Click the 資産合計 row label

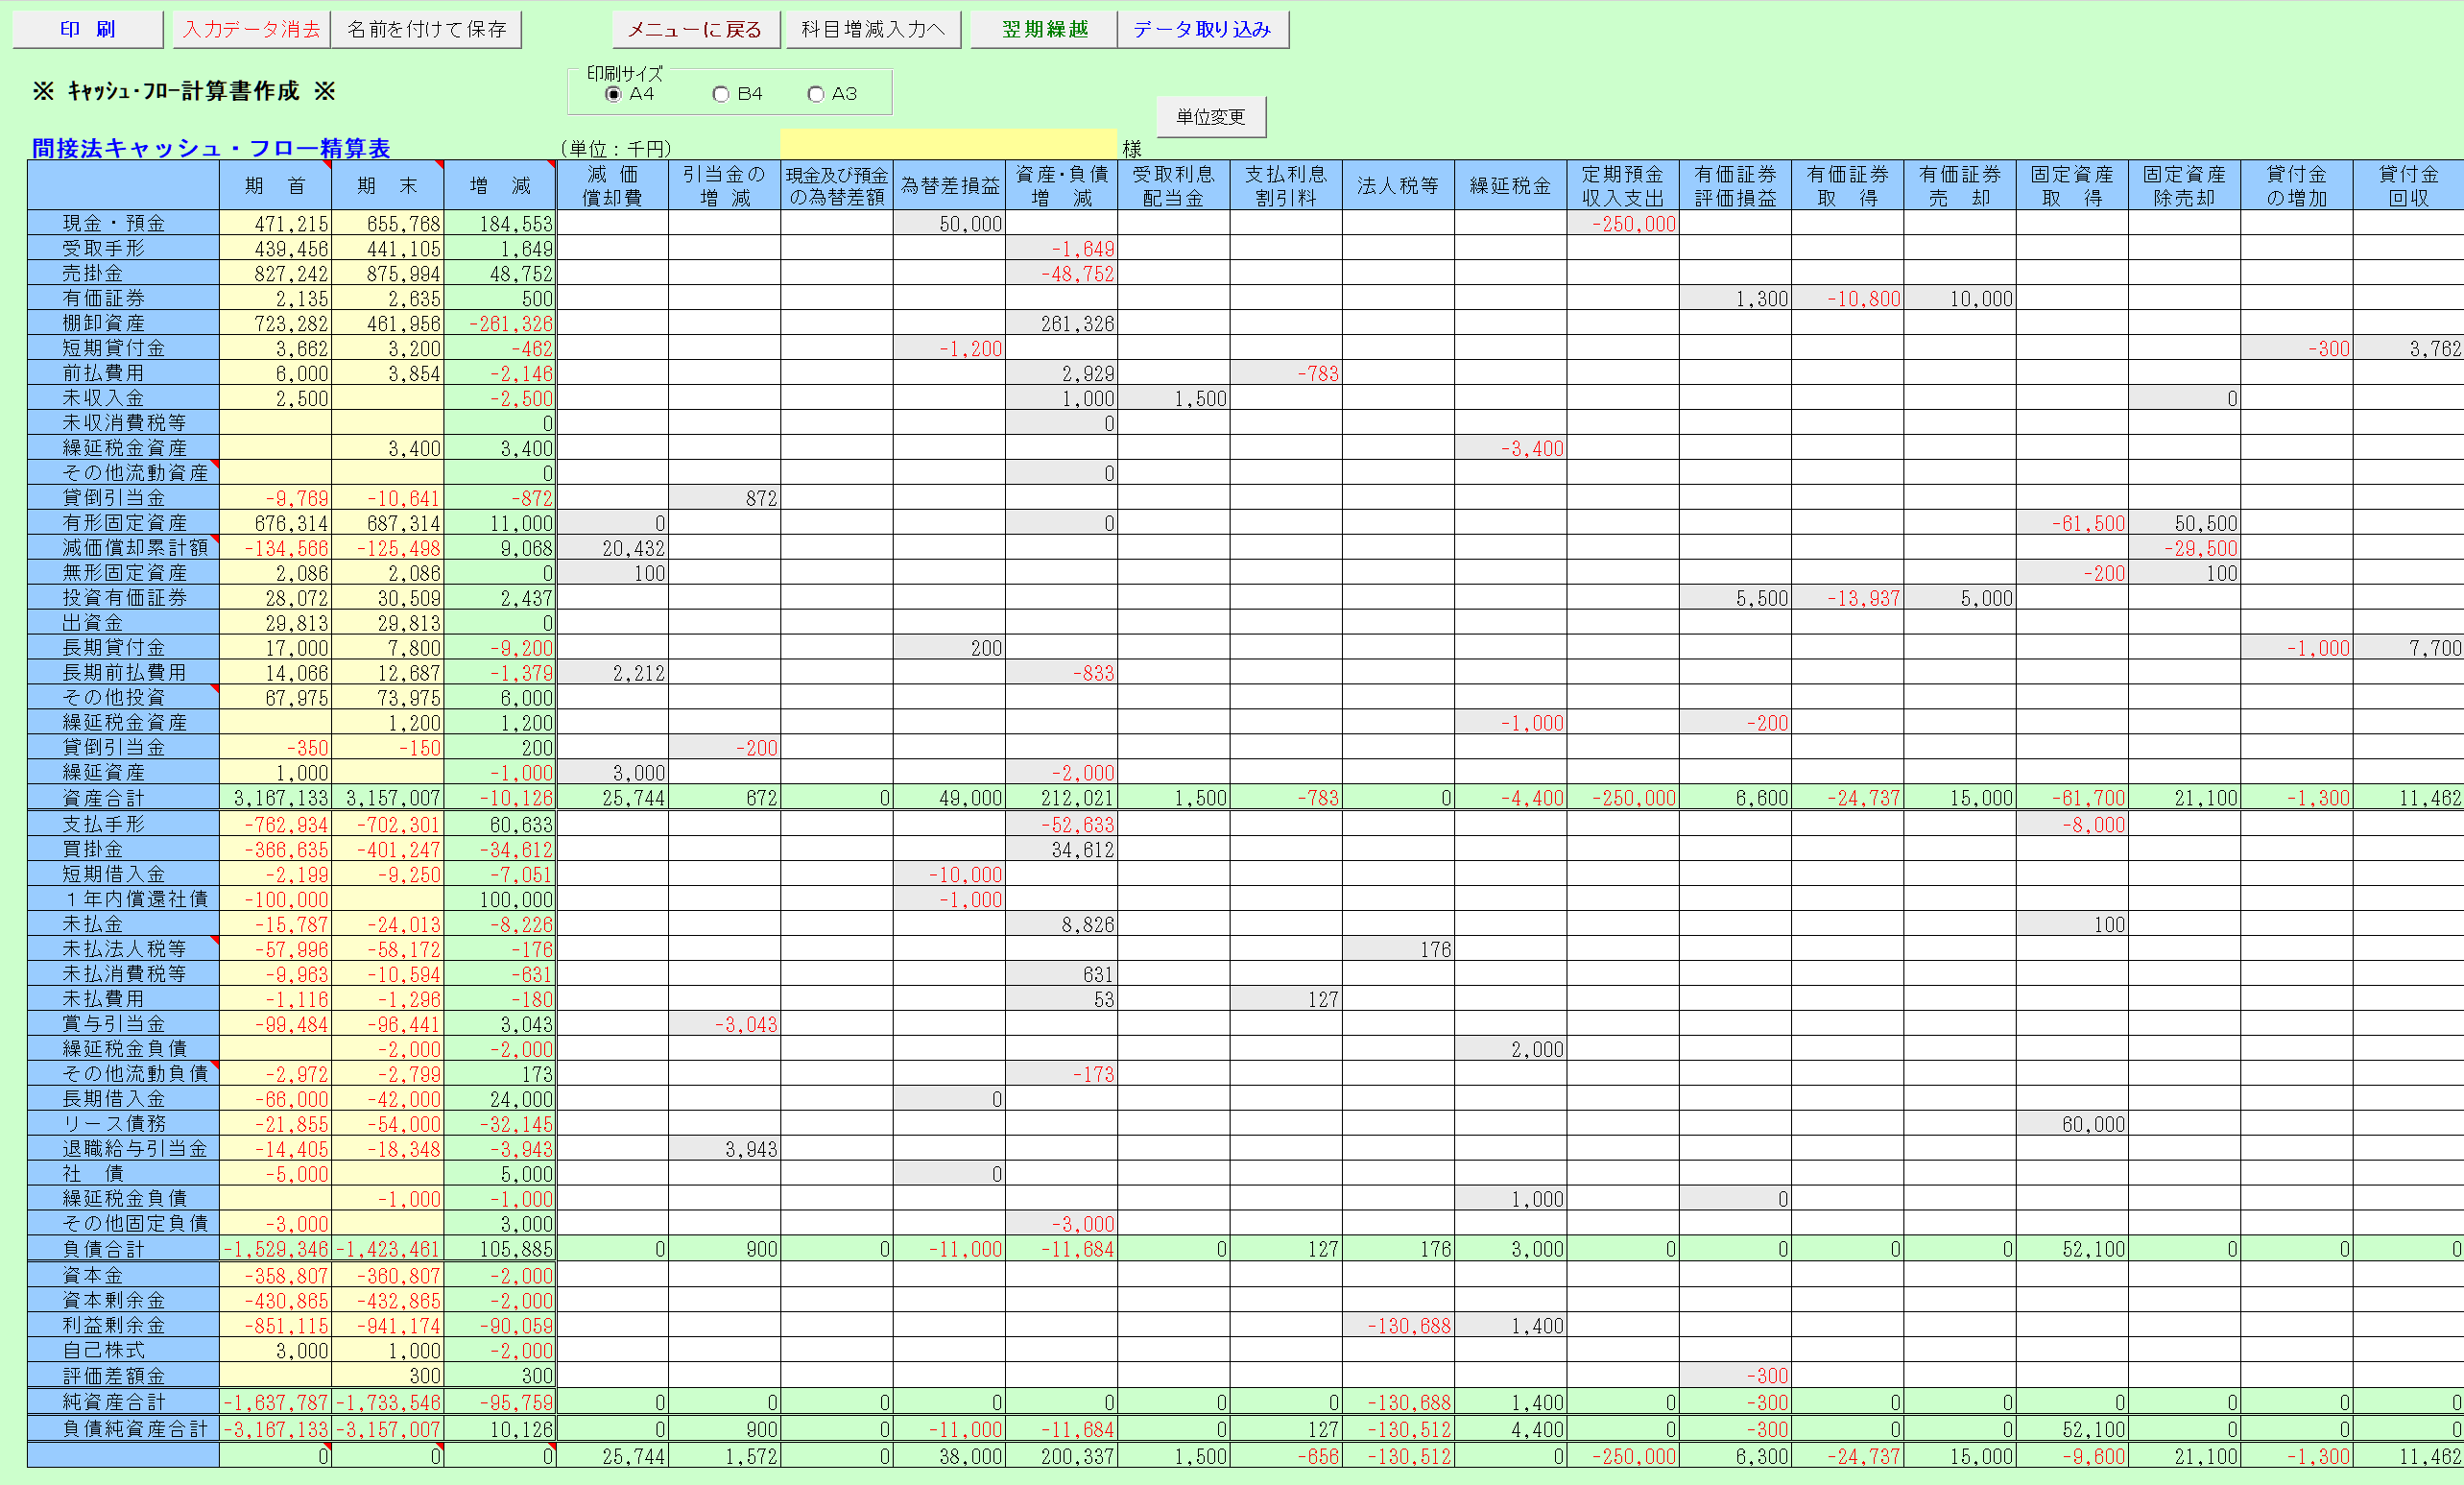123,798
